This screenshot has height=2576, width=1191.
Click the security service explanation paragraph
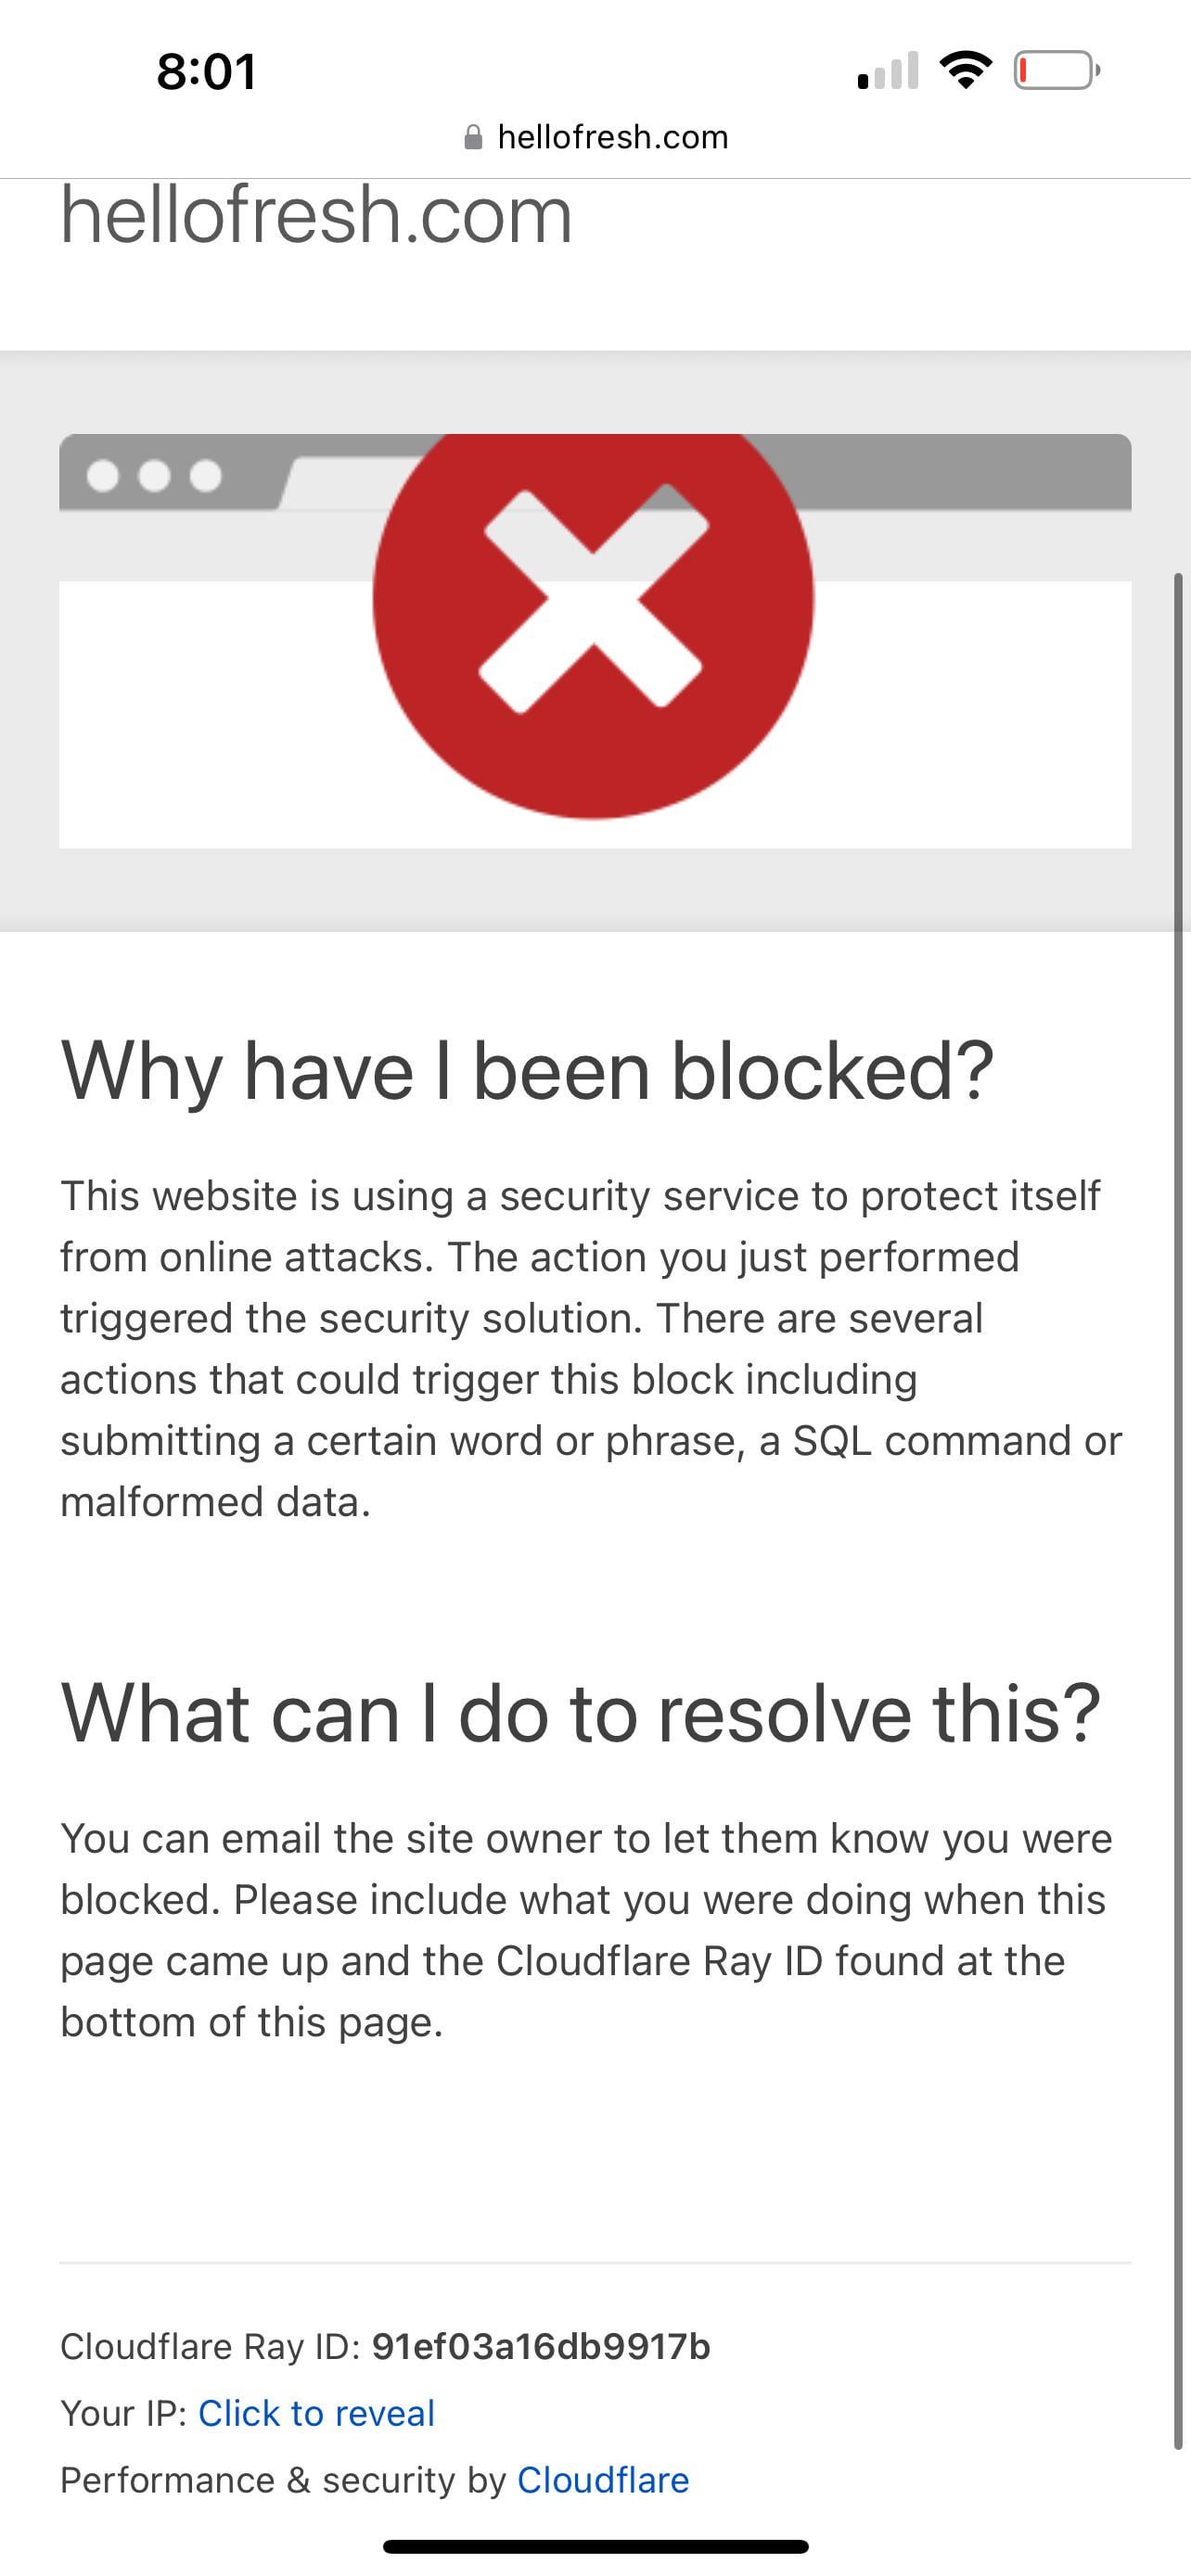(x=590, y=1348)
